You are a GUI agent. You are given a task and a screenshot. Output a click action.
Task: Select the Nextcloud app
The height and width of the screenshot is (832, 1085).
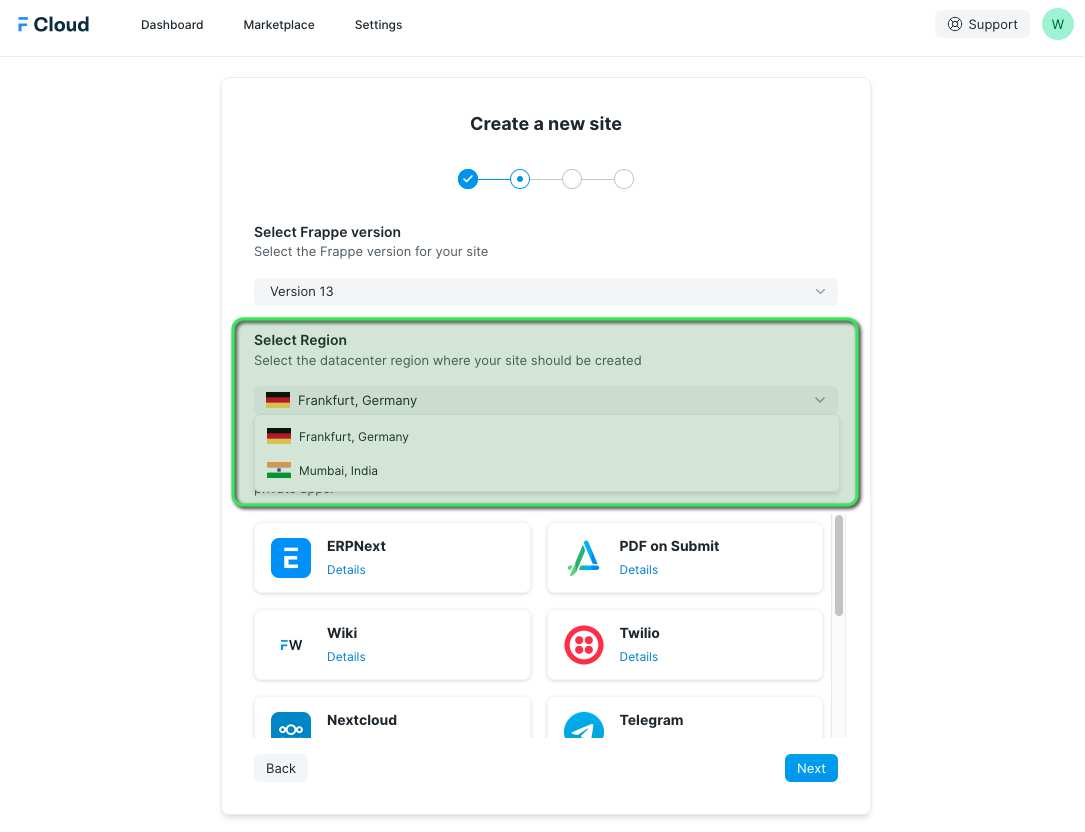392,718
